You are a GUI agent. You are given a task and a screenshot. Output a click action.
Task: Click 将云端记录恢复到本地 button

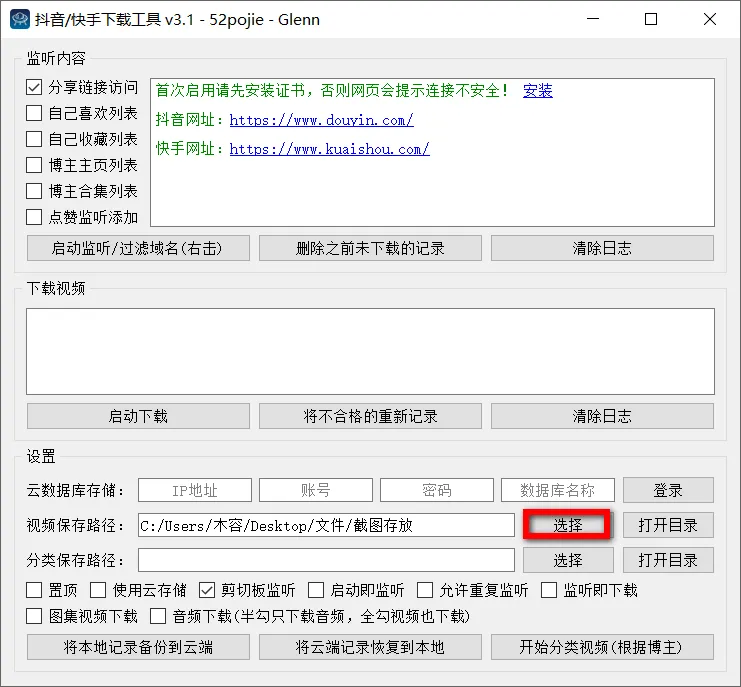pos(370,647)
